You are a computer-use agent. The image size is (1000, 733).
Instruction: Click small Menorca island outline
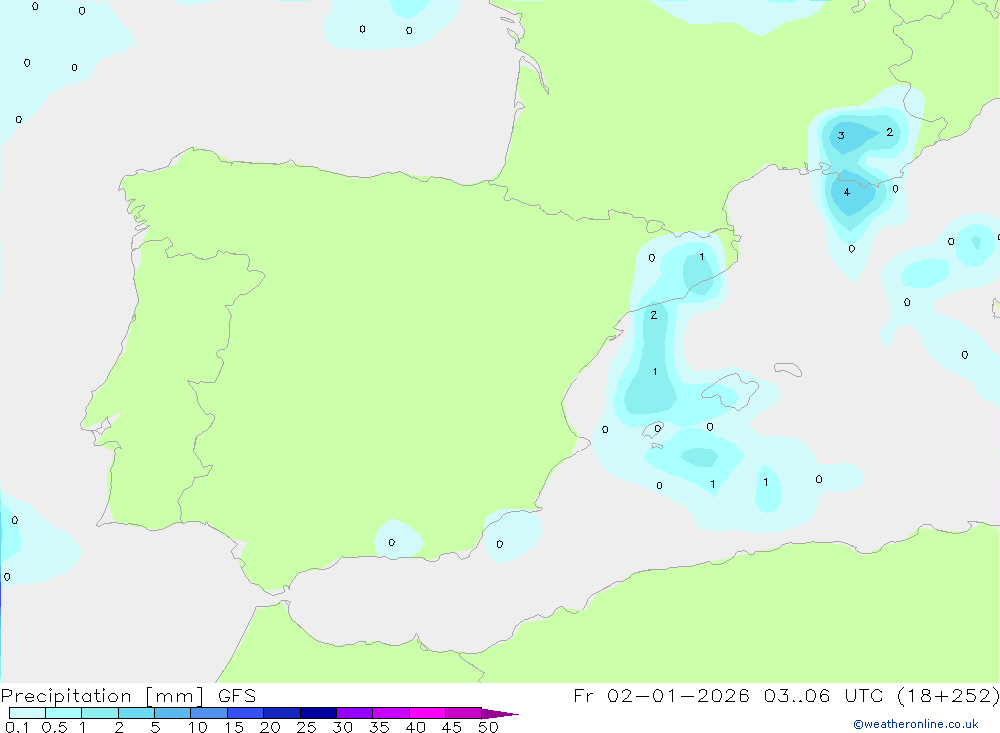[x=788, y=370]
